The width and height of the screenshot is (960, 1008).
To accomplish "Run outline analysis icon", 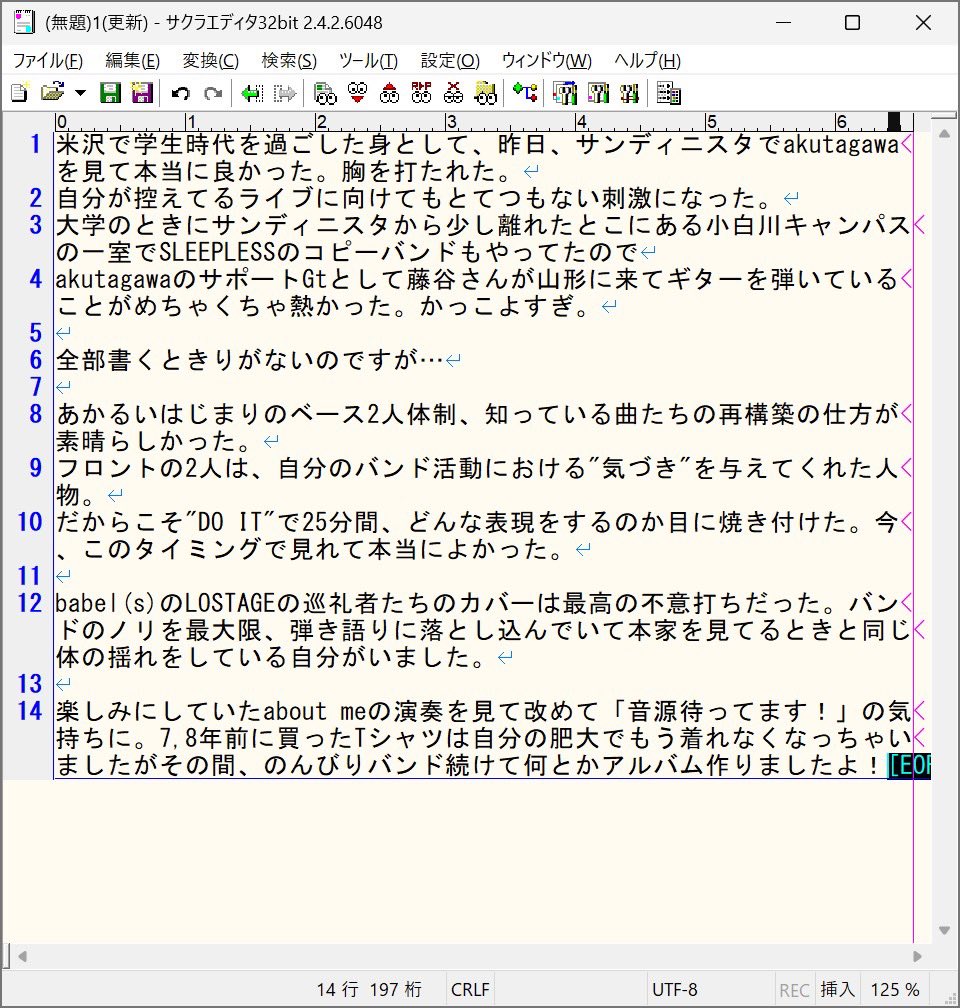I will pos(525,93).
